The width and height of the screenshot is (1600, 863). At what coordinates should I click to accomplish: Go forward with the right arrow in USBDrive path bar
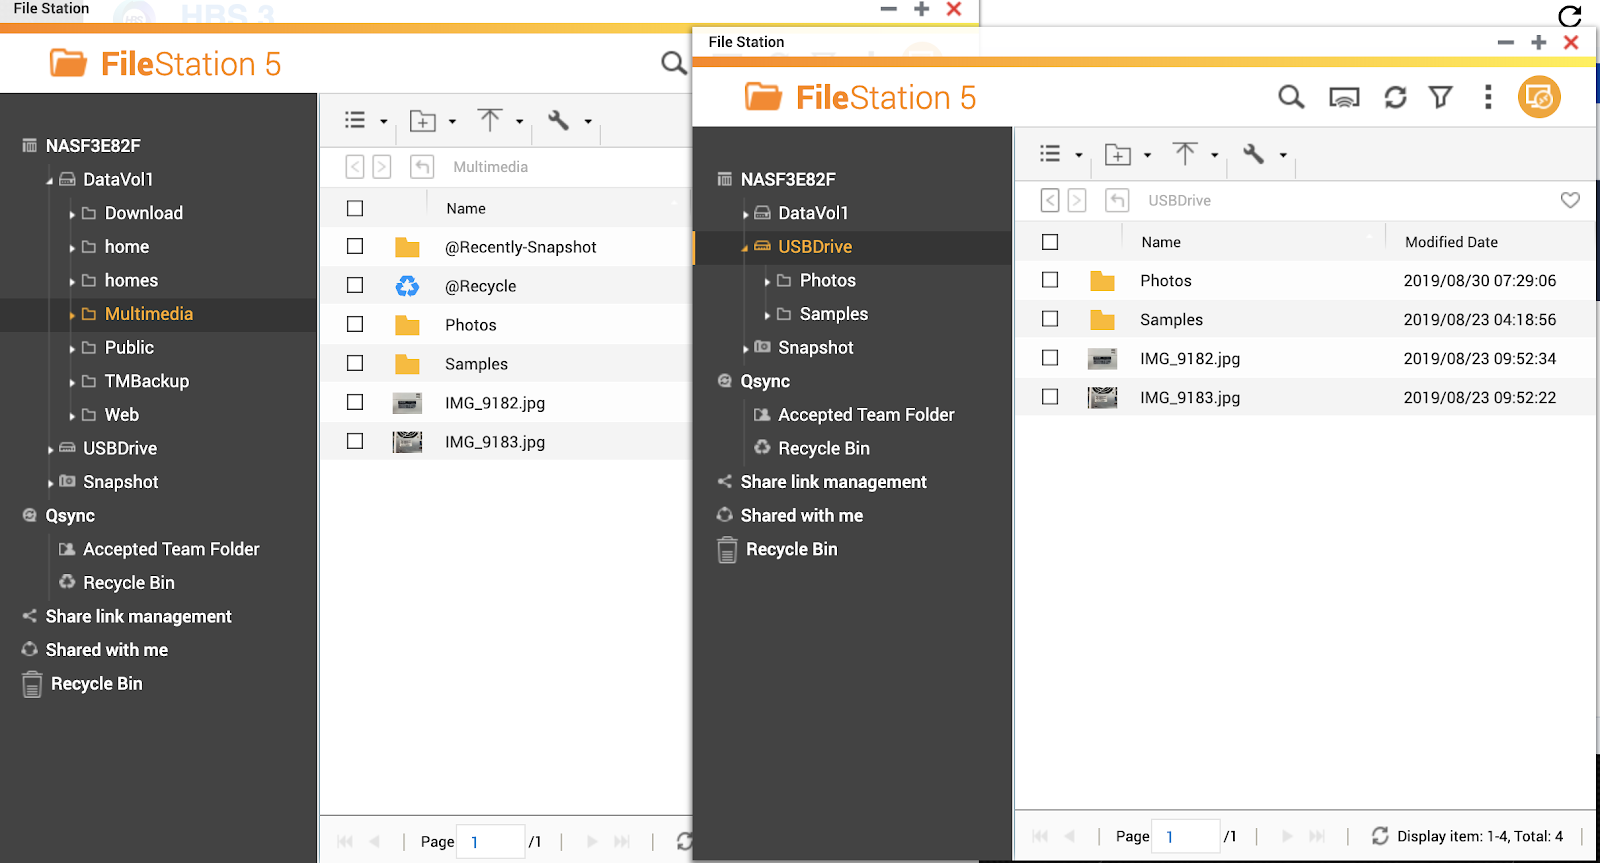coord(1077,200)
